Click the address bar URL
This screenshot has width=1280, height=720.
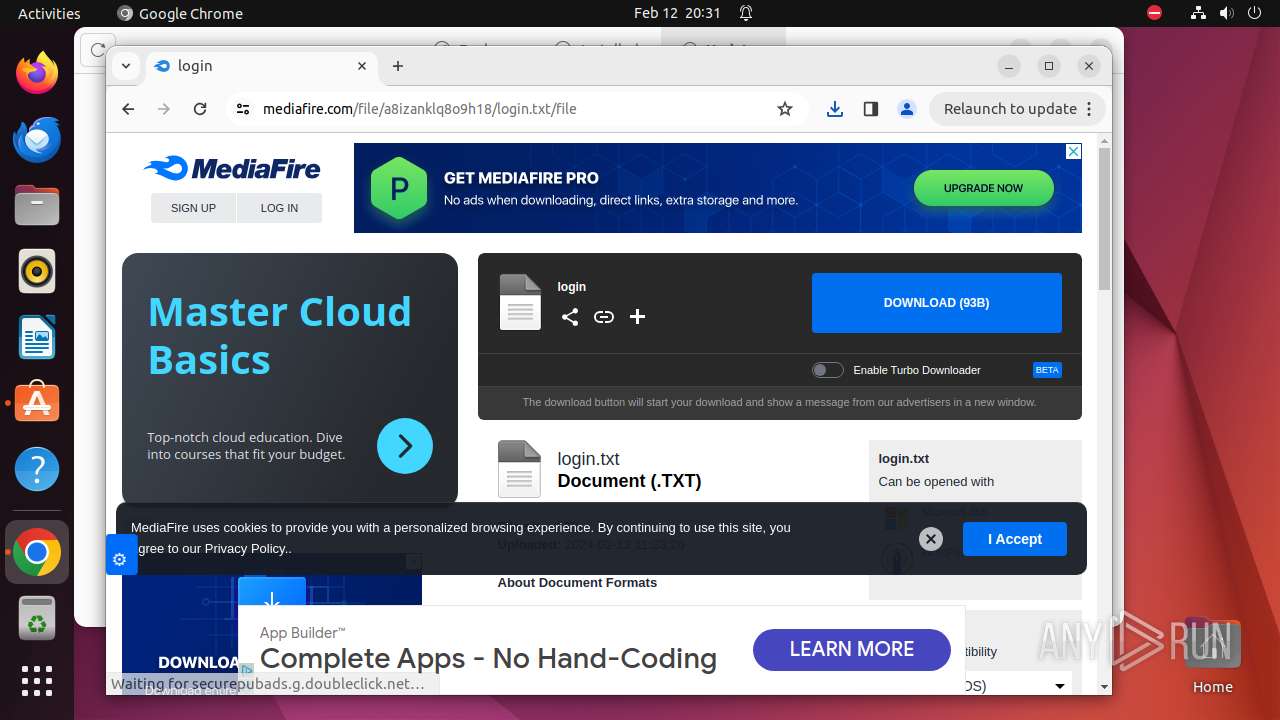[x=420, y=109]
